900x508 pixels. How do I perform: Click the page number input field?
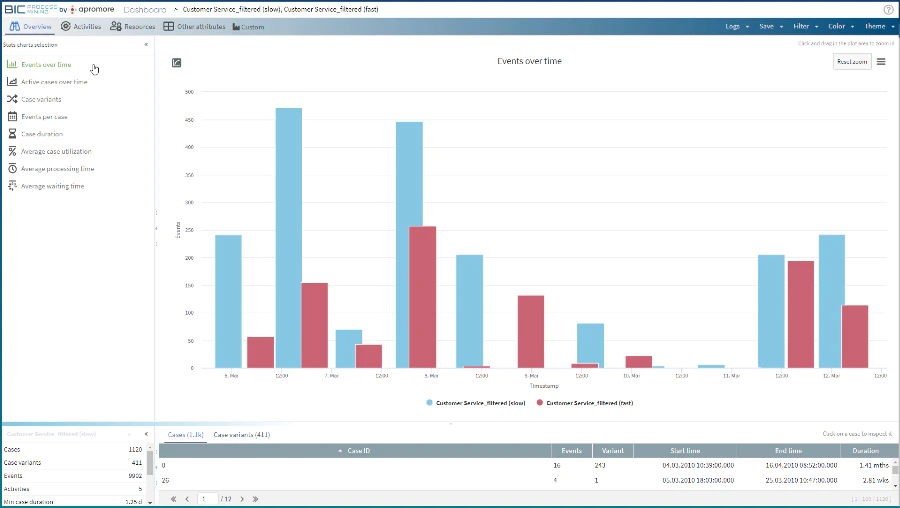click(x=207, y=499)
